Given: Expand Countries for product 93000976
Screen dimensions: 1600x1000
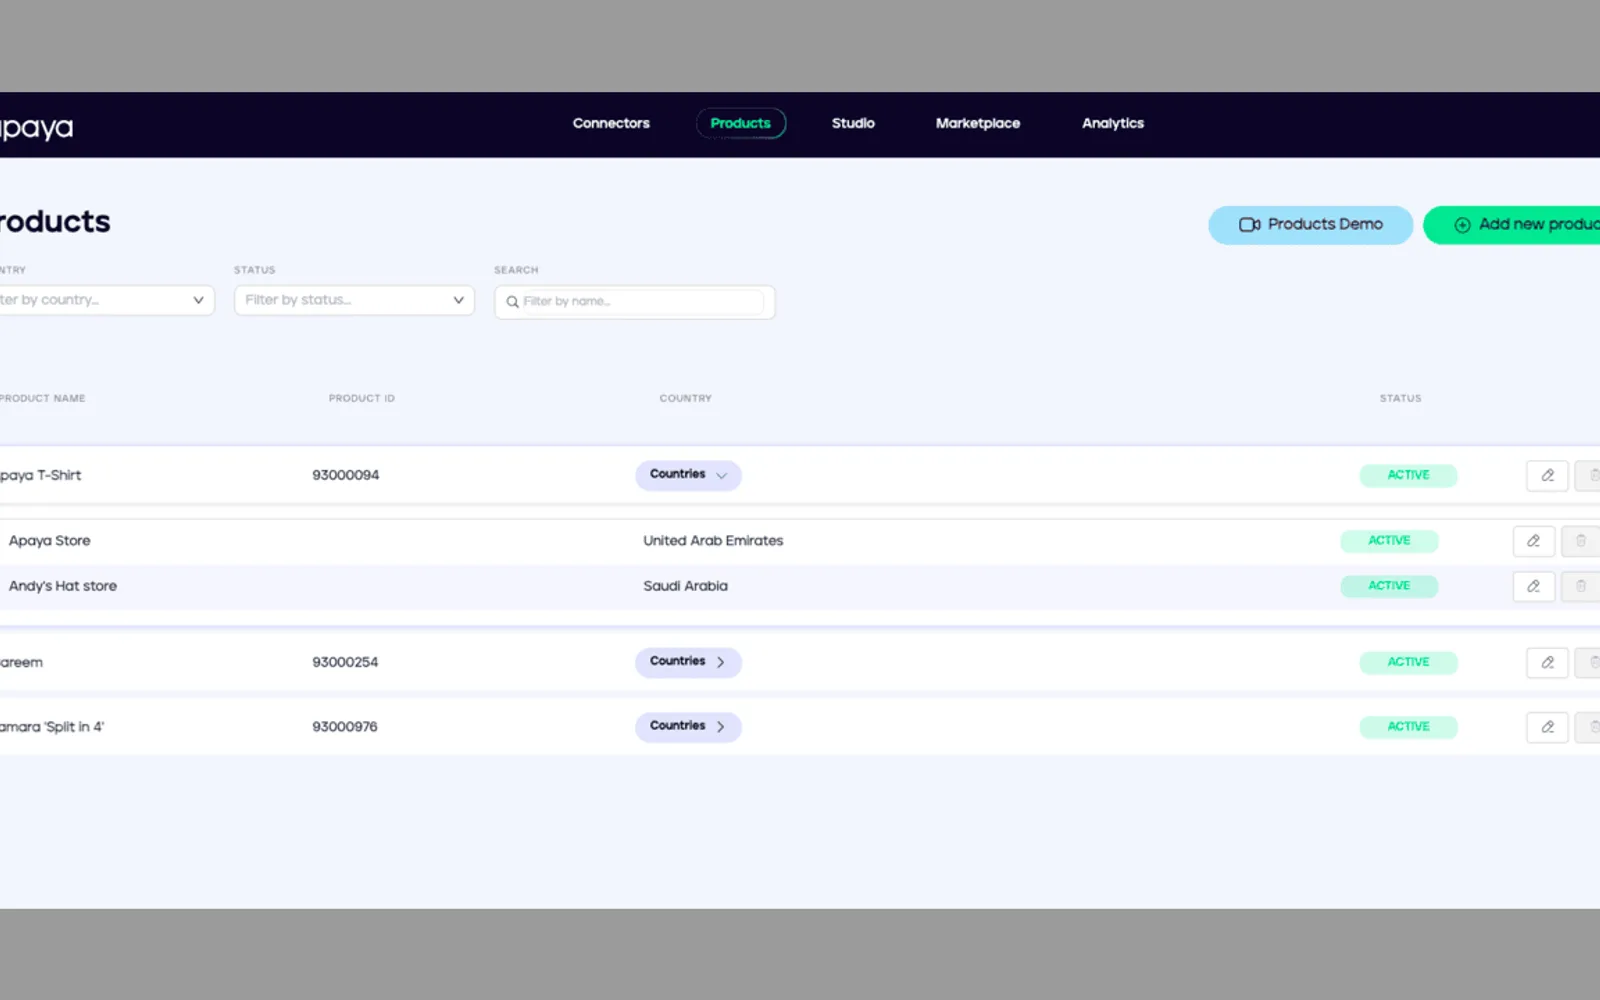Looking at the screenshot, I should [688, 727].
